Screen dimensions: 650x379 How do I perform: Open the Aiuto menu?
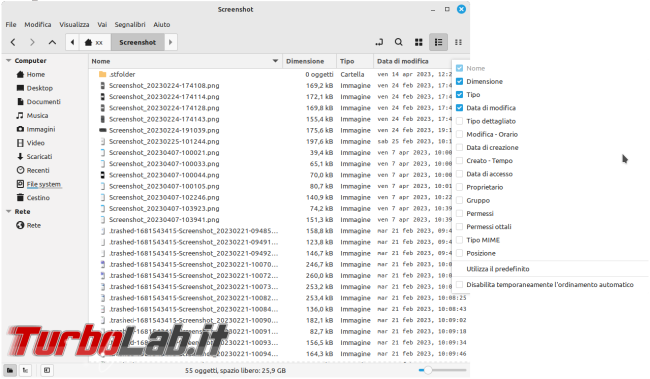162,24
